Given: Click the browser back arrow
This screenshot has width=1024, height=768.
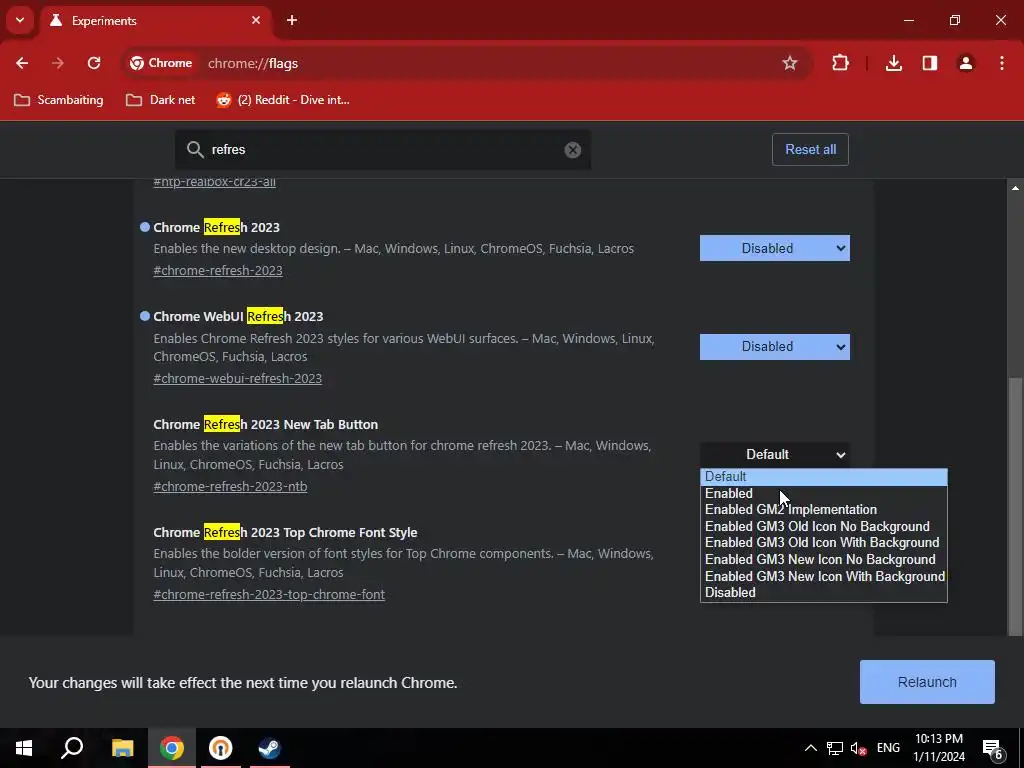Looking at the screenshot, I should coord(22,63).
